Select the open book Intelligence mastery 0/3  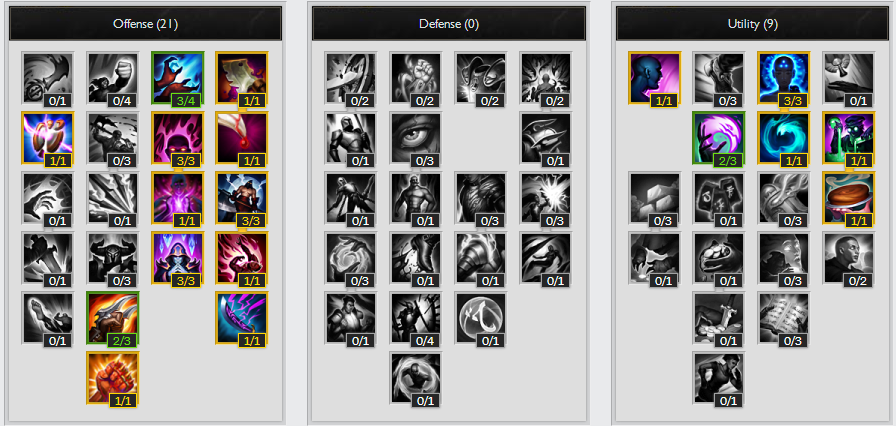coord(783,318)
